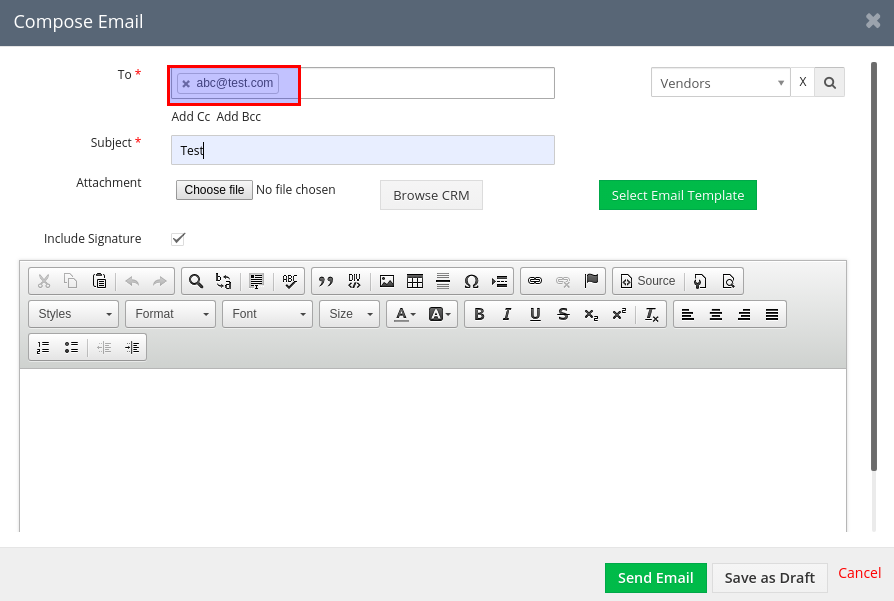Insert a table into the email body

click(416, 281)
